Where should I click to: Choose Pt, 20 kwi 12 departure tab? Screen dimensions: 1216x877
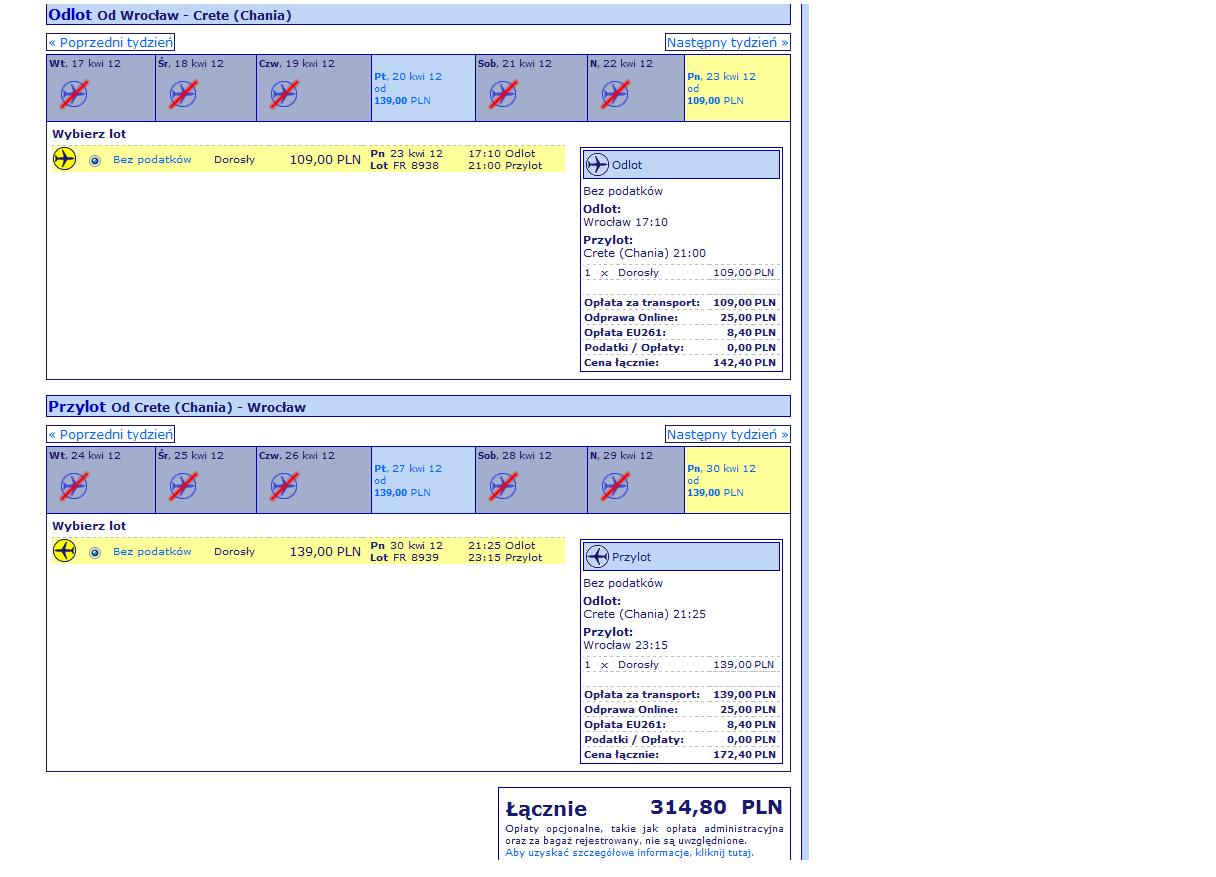click(x=423, y=88)
